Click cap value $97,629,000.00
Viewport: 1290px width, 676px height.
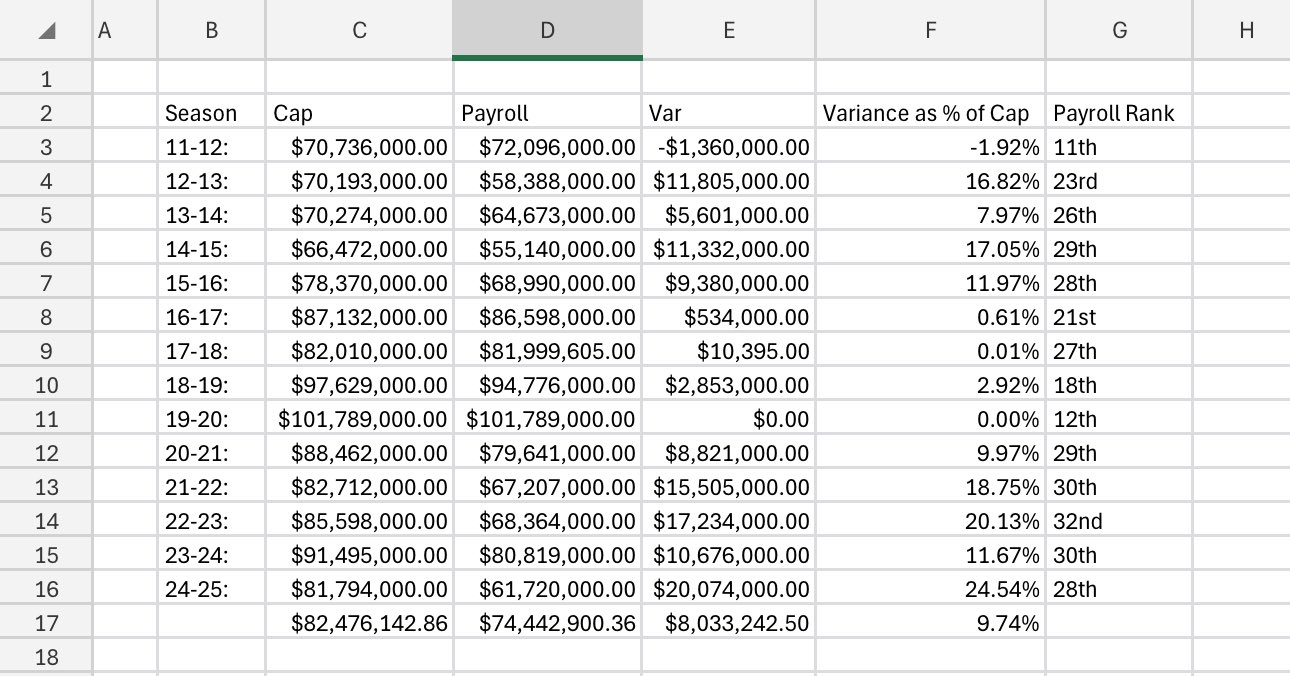359,385
